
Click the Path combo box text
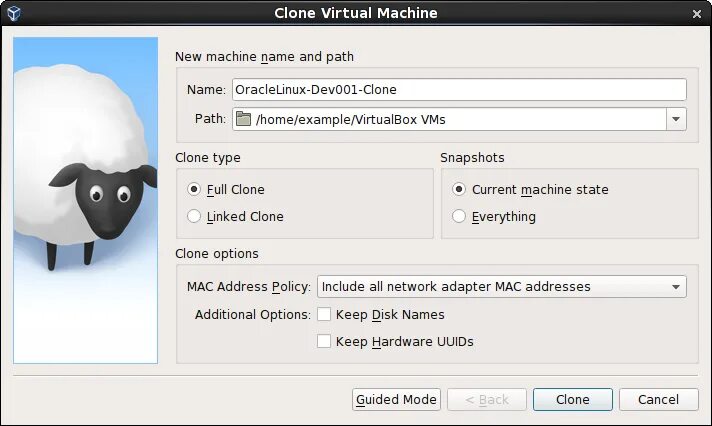coord(351,119)
